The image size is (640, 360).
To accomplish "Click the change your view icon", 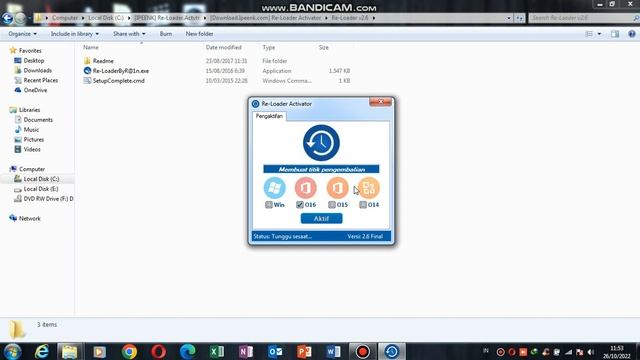I will coord(589,34).
